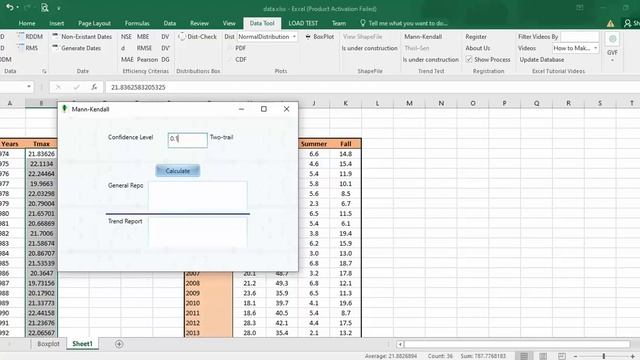Image resolution: width=640 pixels, height=360 pixels.
Task: Open the Home ribbon tab
Action: [27, 23]
